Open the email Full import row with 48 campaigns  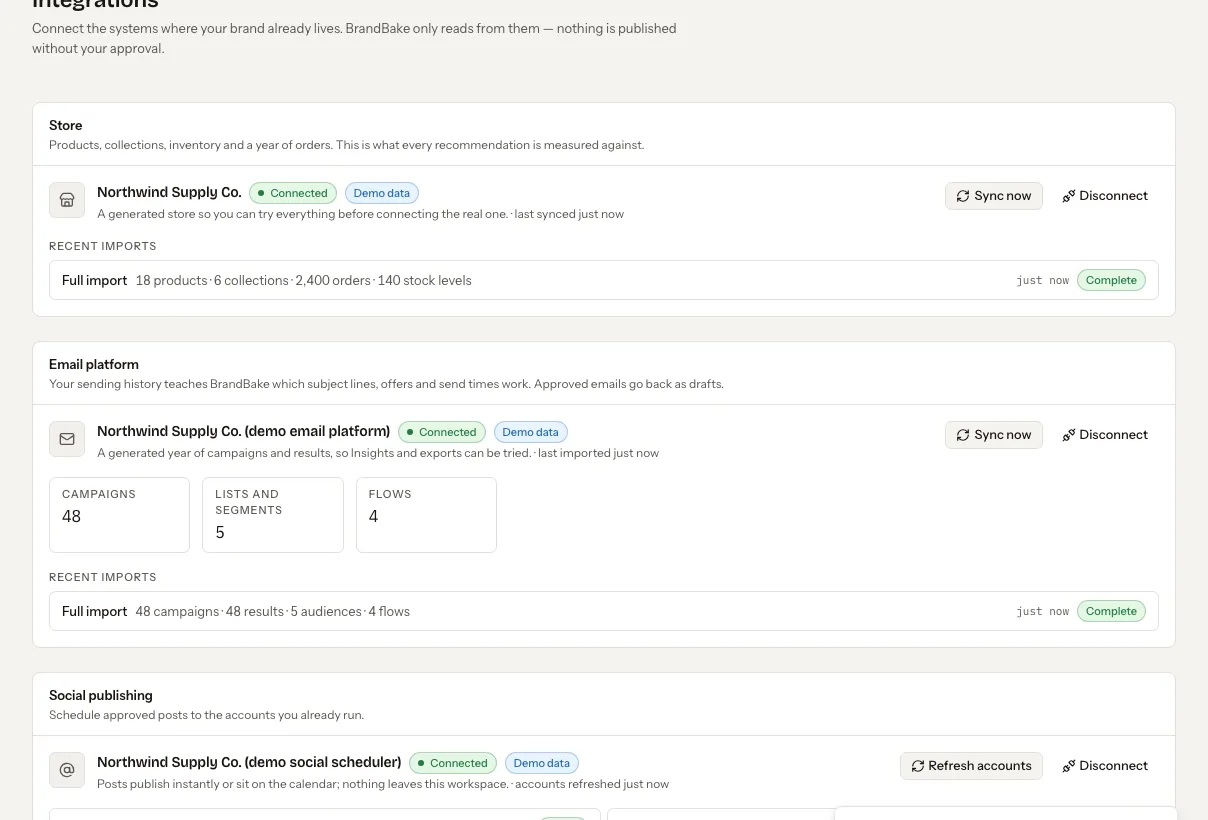coord(604,611)
